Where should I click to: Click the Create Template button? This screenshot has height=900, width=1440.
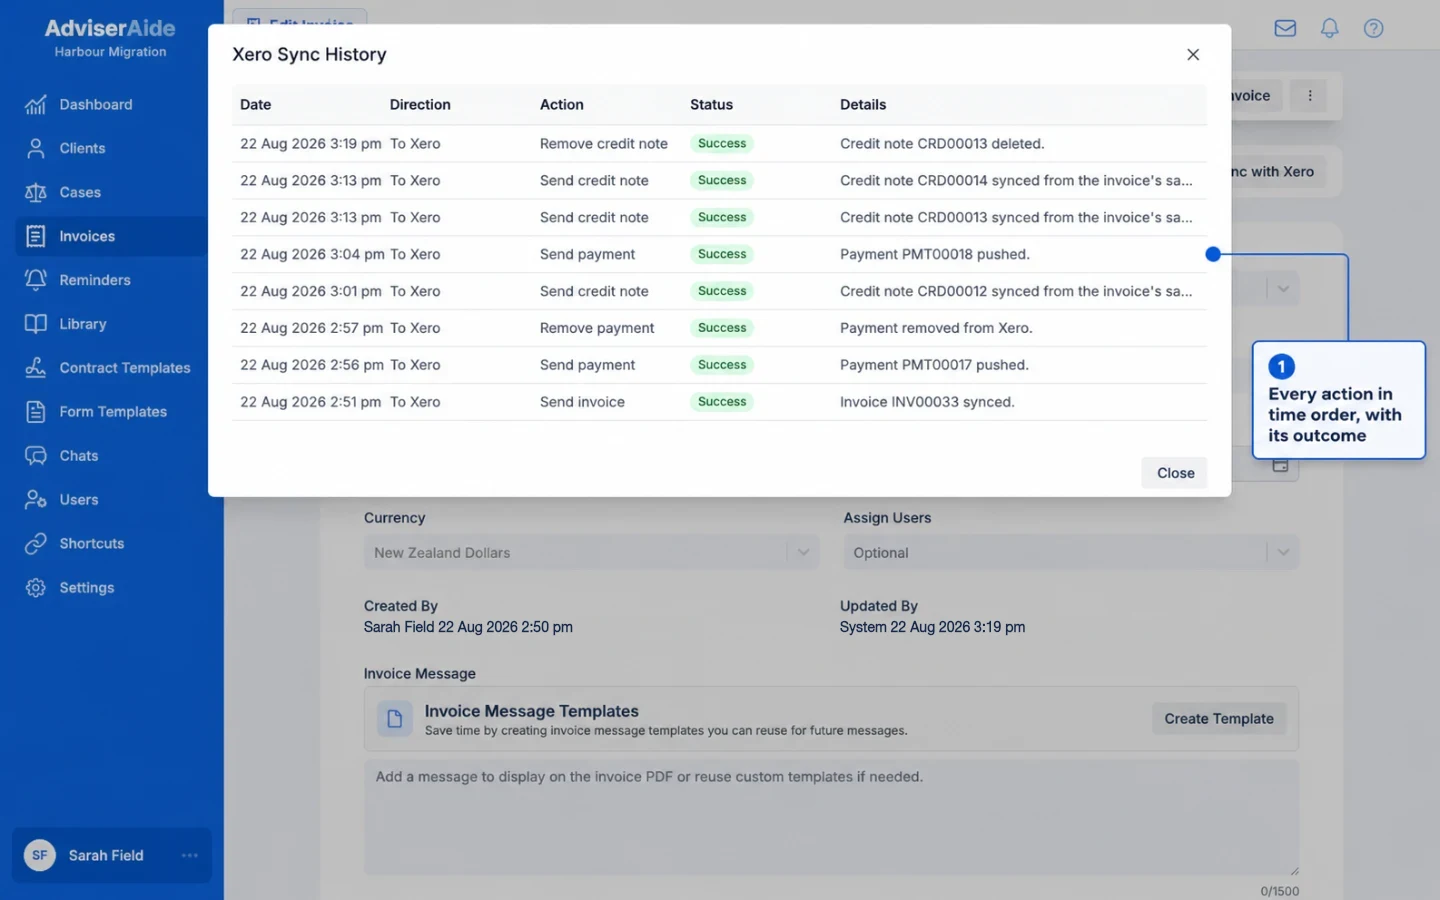[1218, 719]
